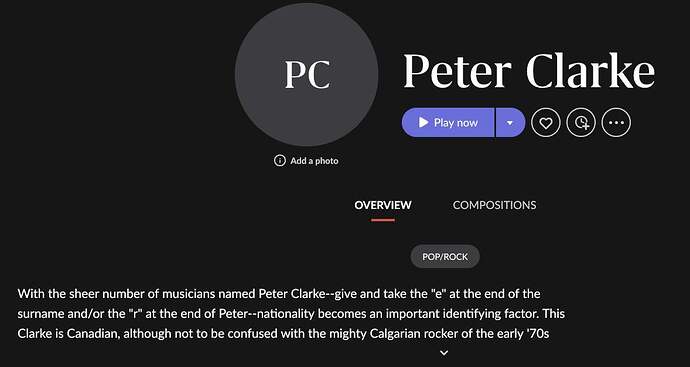
Task: Select the POP/ROCK genre tag
Action: pos(445,257)
